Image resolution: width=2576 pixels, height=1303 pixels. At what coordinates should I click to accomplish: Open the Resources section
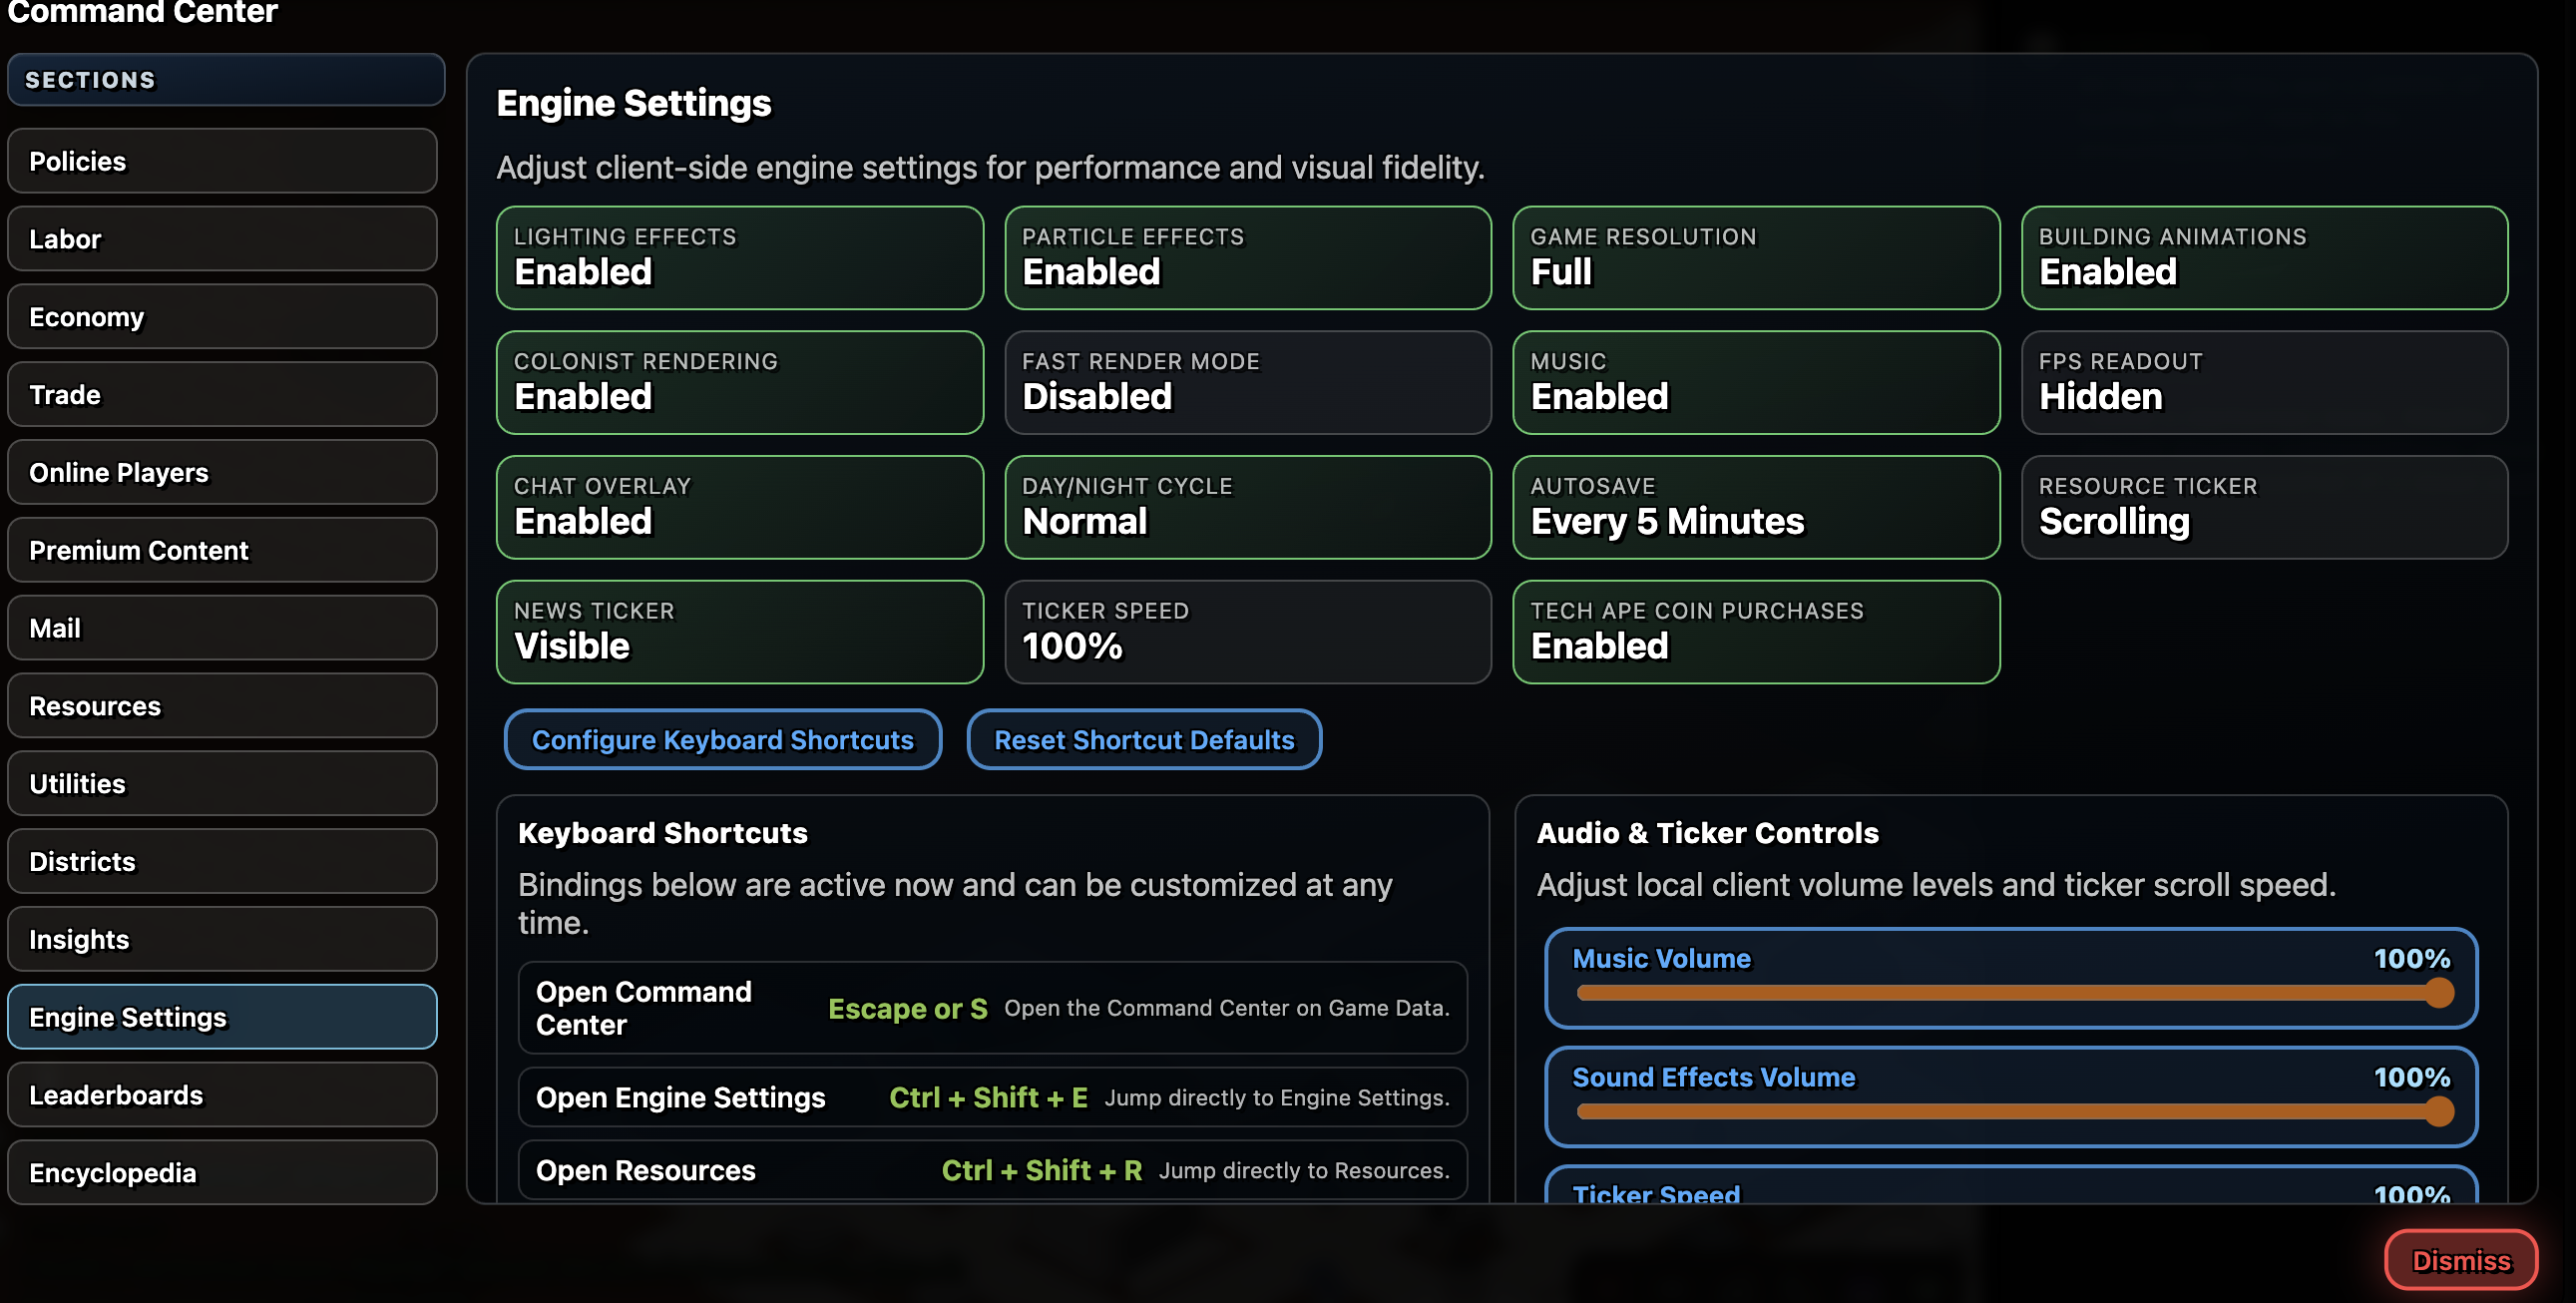pyautogui.click(x=222, y=706)
